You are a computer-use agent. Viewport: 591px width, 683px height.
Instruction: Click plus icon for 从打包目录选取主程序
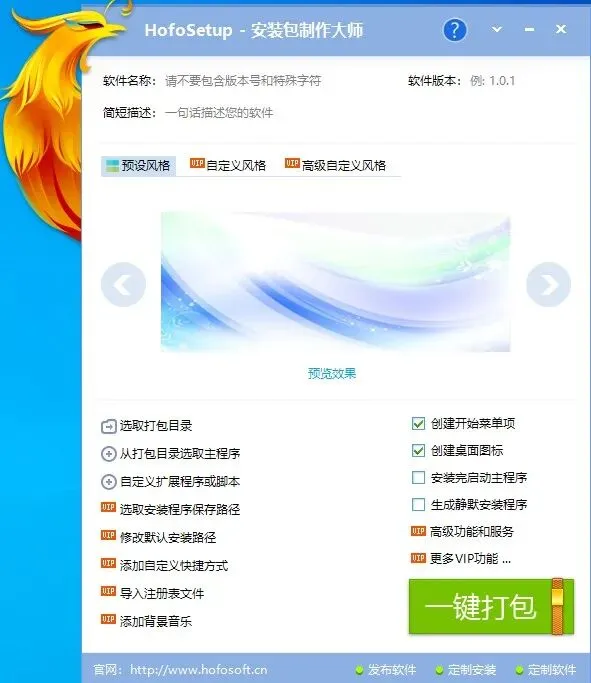tap(108, 454)
